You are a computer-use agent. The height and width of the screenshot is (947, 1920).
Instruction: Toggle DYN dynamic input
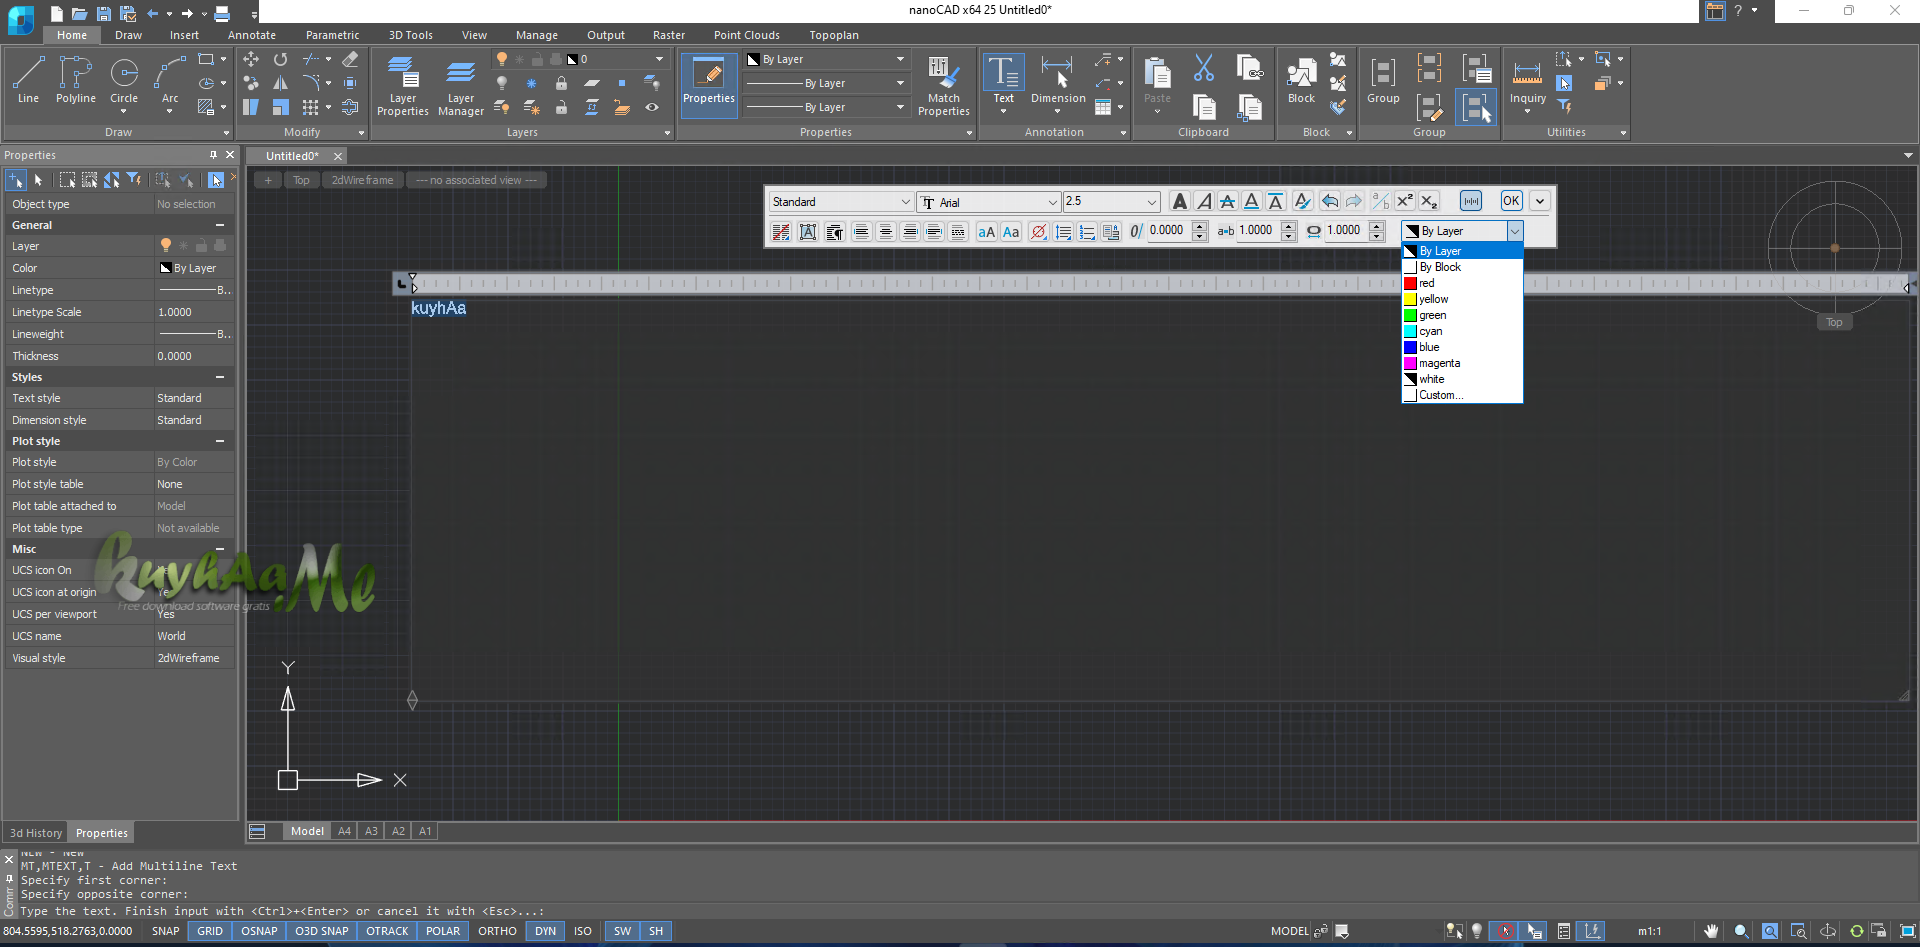pyautogui.click(x=545, y=931)
